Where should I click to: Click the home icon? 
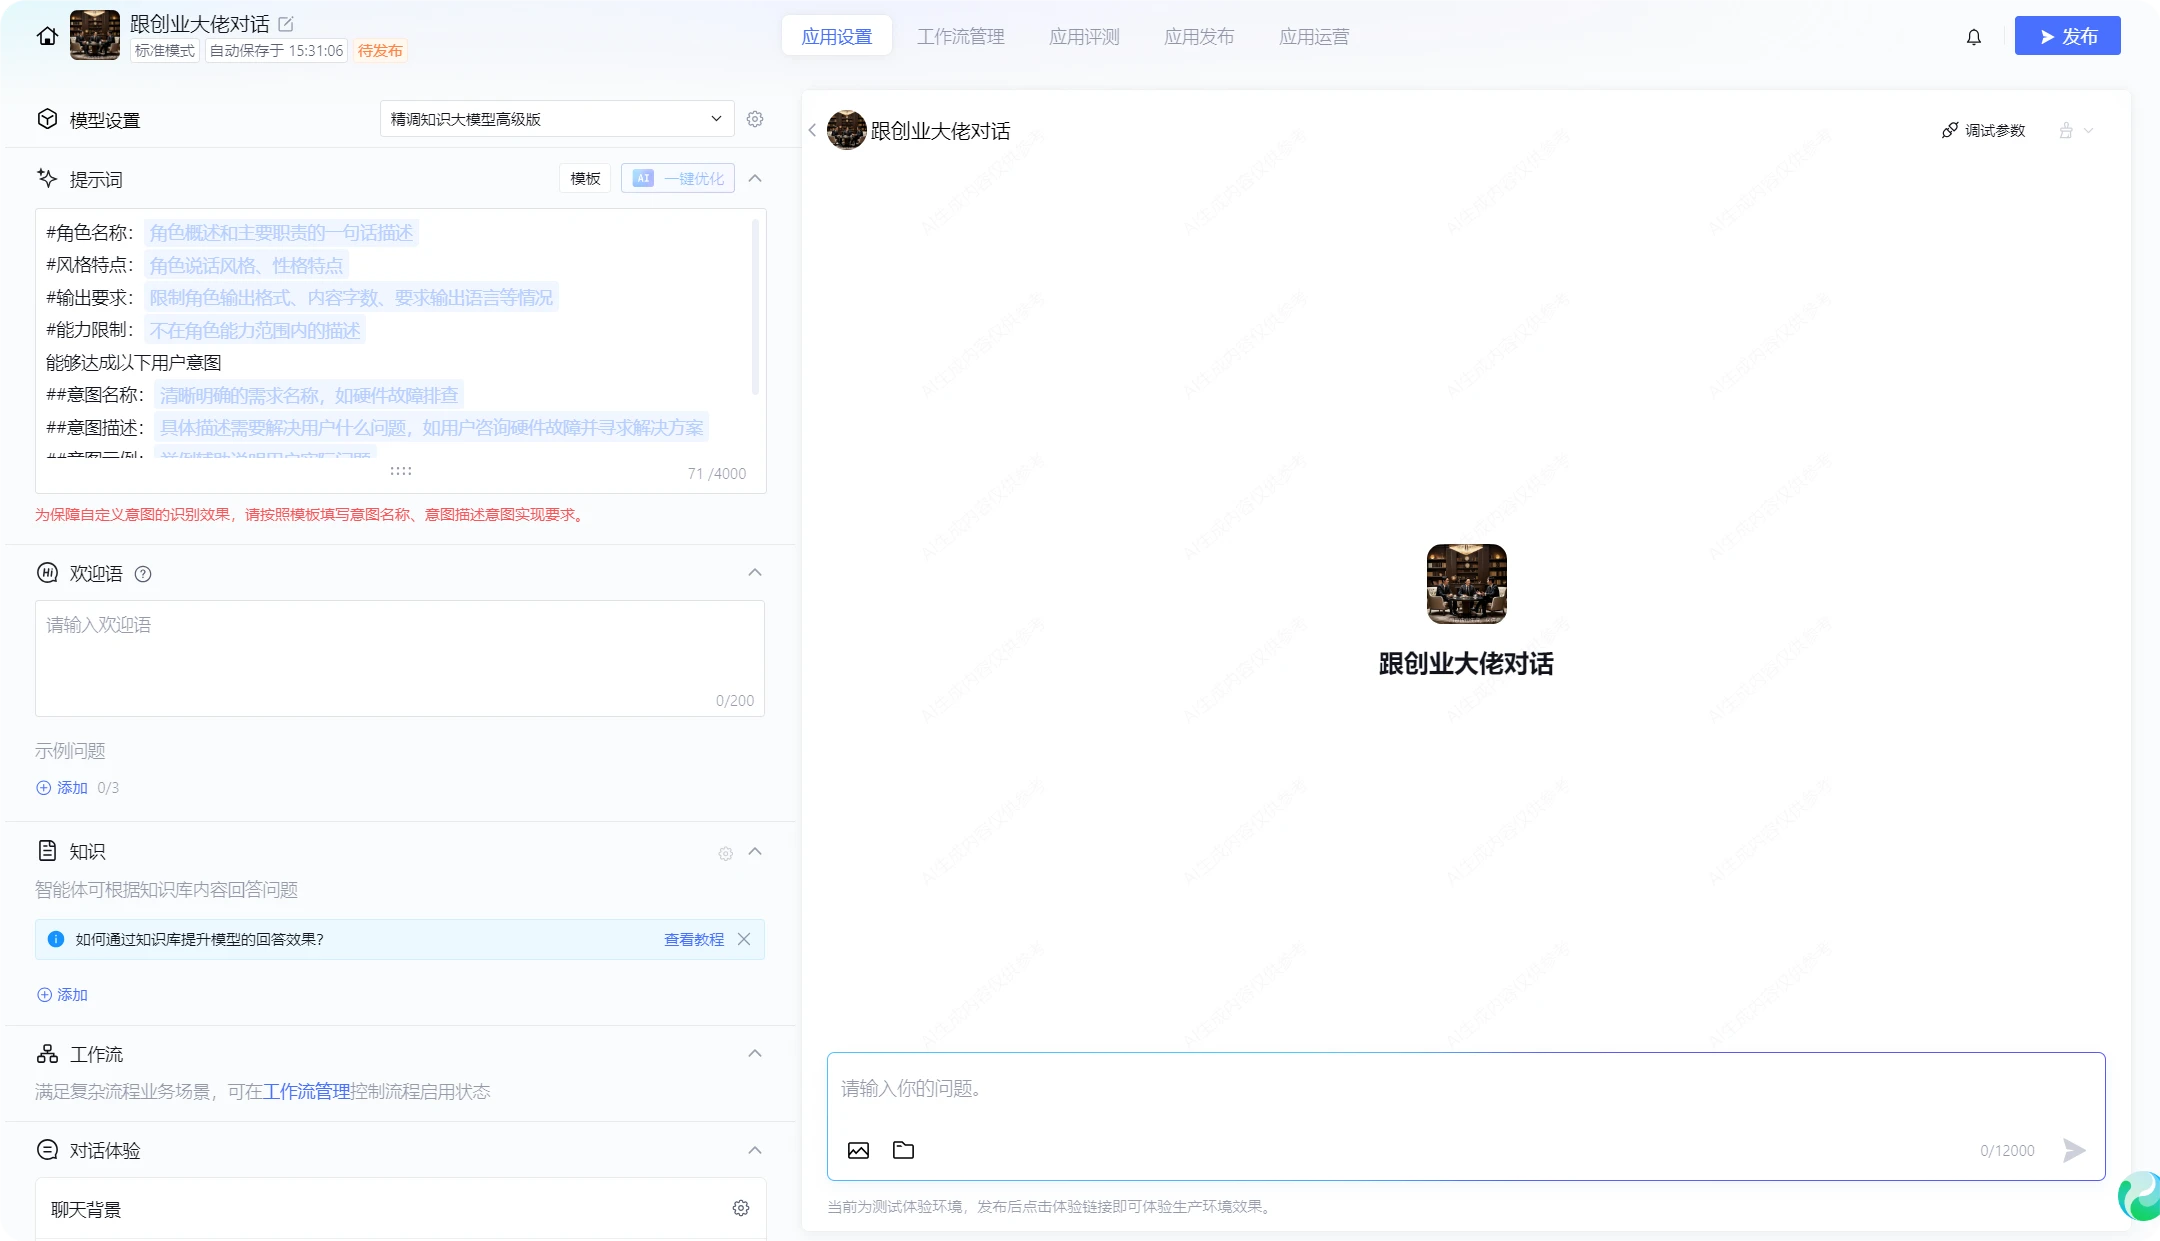click(x=47, y=36)
